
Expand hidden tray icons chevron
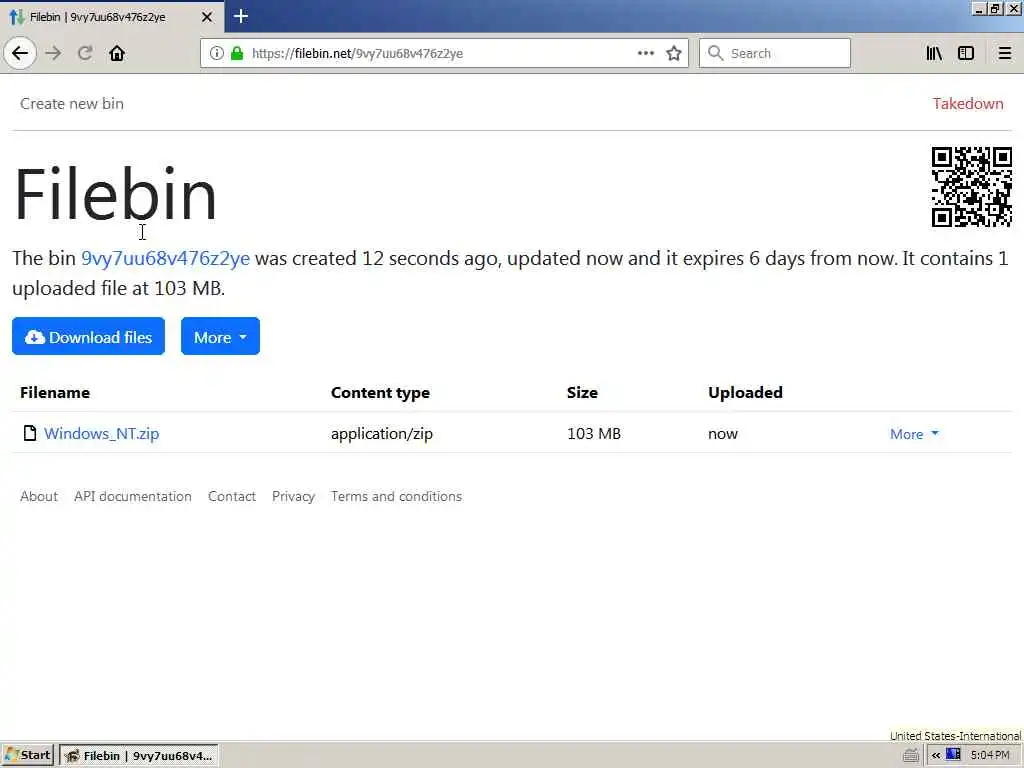[x=936, y=756]
